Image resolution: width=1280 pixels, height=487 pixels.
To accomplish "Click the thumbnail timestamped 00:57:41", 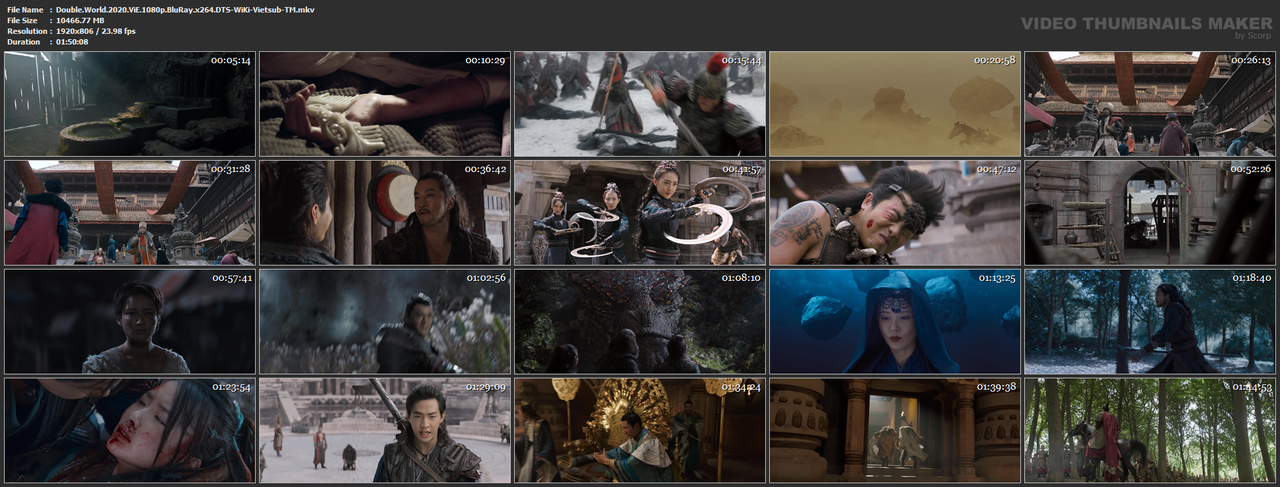I will click(129, 321).
